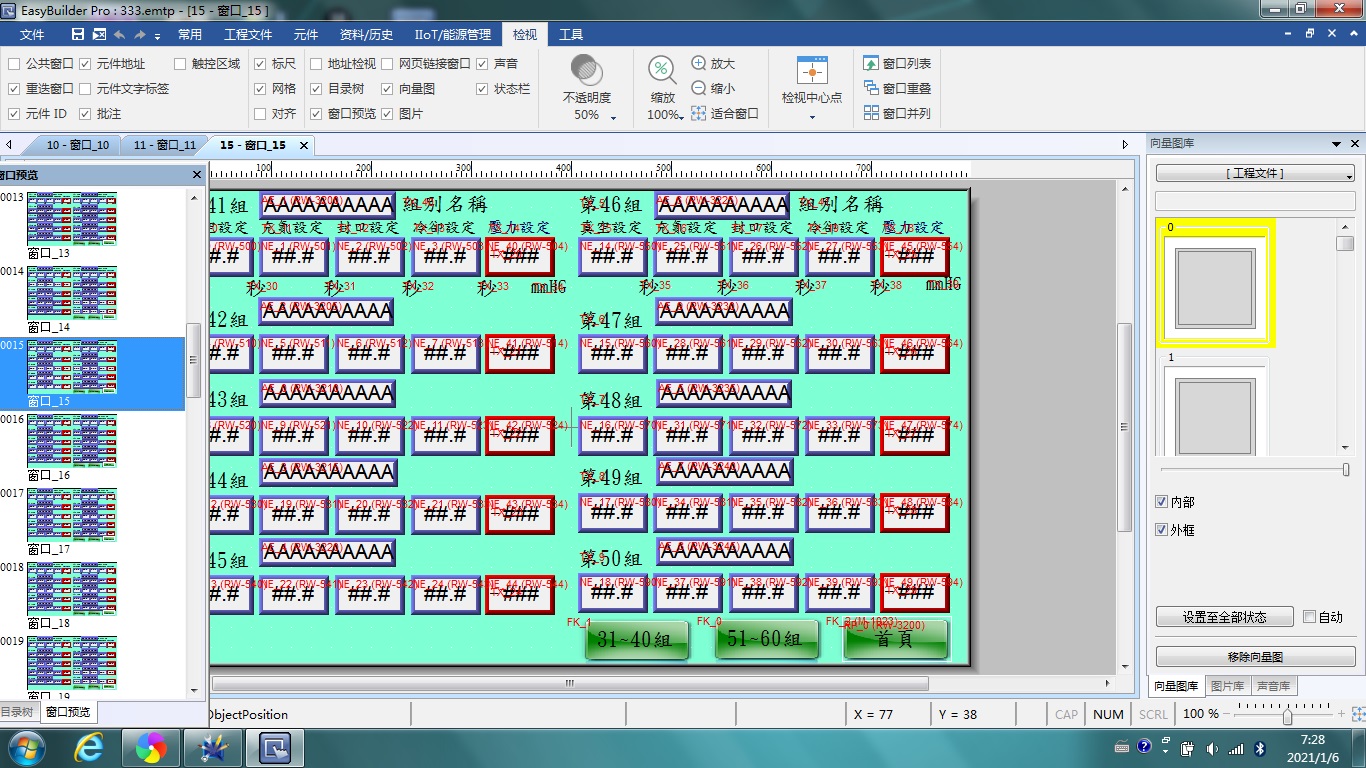Click the fit window (适合窗口) icon

pyautogui.click(x=699, y=113)
